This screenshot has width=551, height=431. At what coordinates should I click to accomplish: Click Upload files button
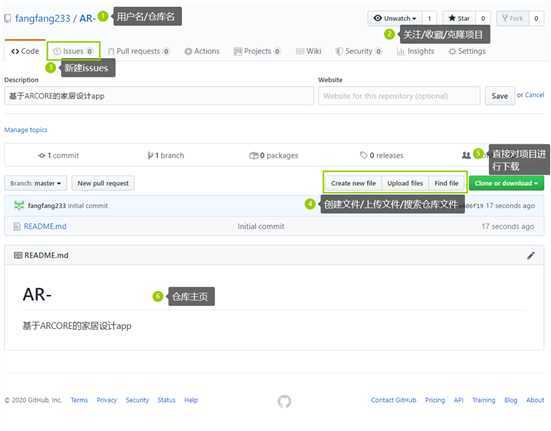(405, 183)
